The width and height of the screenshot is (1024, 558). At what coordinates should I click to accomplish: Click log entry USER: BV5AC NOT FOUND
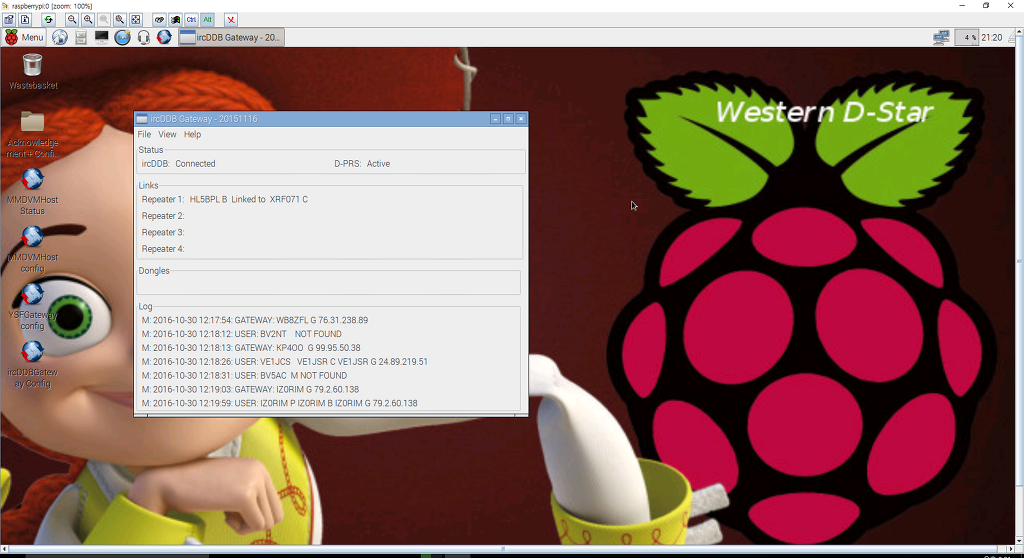[244, 376]
